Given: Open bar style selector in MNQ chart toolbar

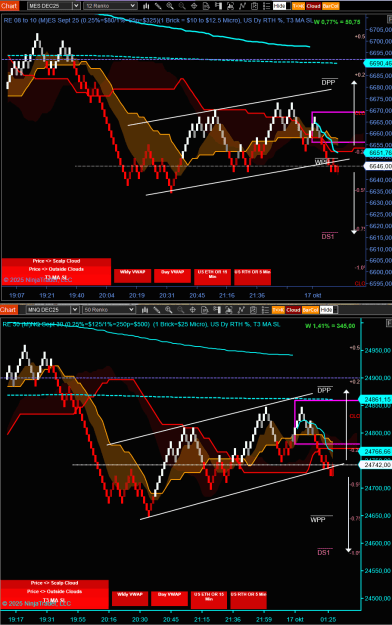Looking at the screenshot, I should tap(145, 310).
